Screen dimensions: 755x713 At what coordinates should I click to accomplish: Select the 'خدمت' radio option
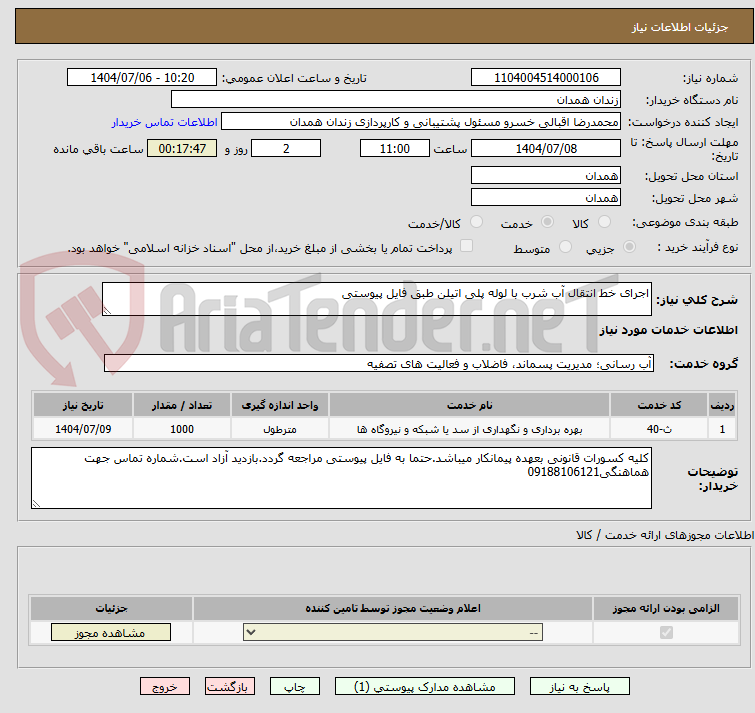[547, 222]
